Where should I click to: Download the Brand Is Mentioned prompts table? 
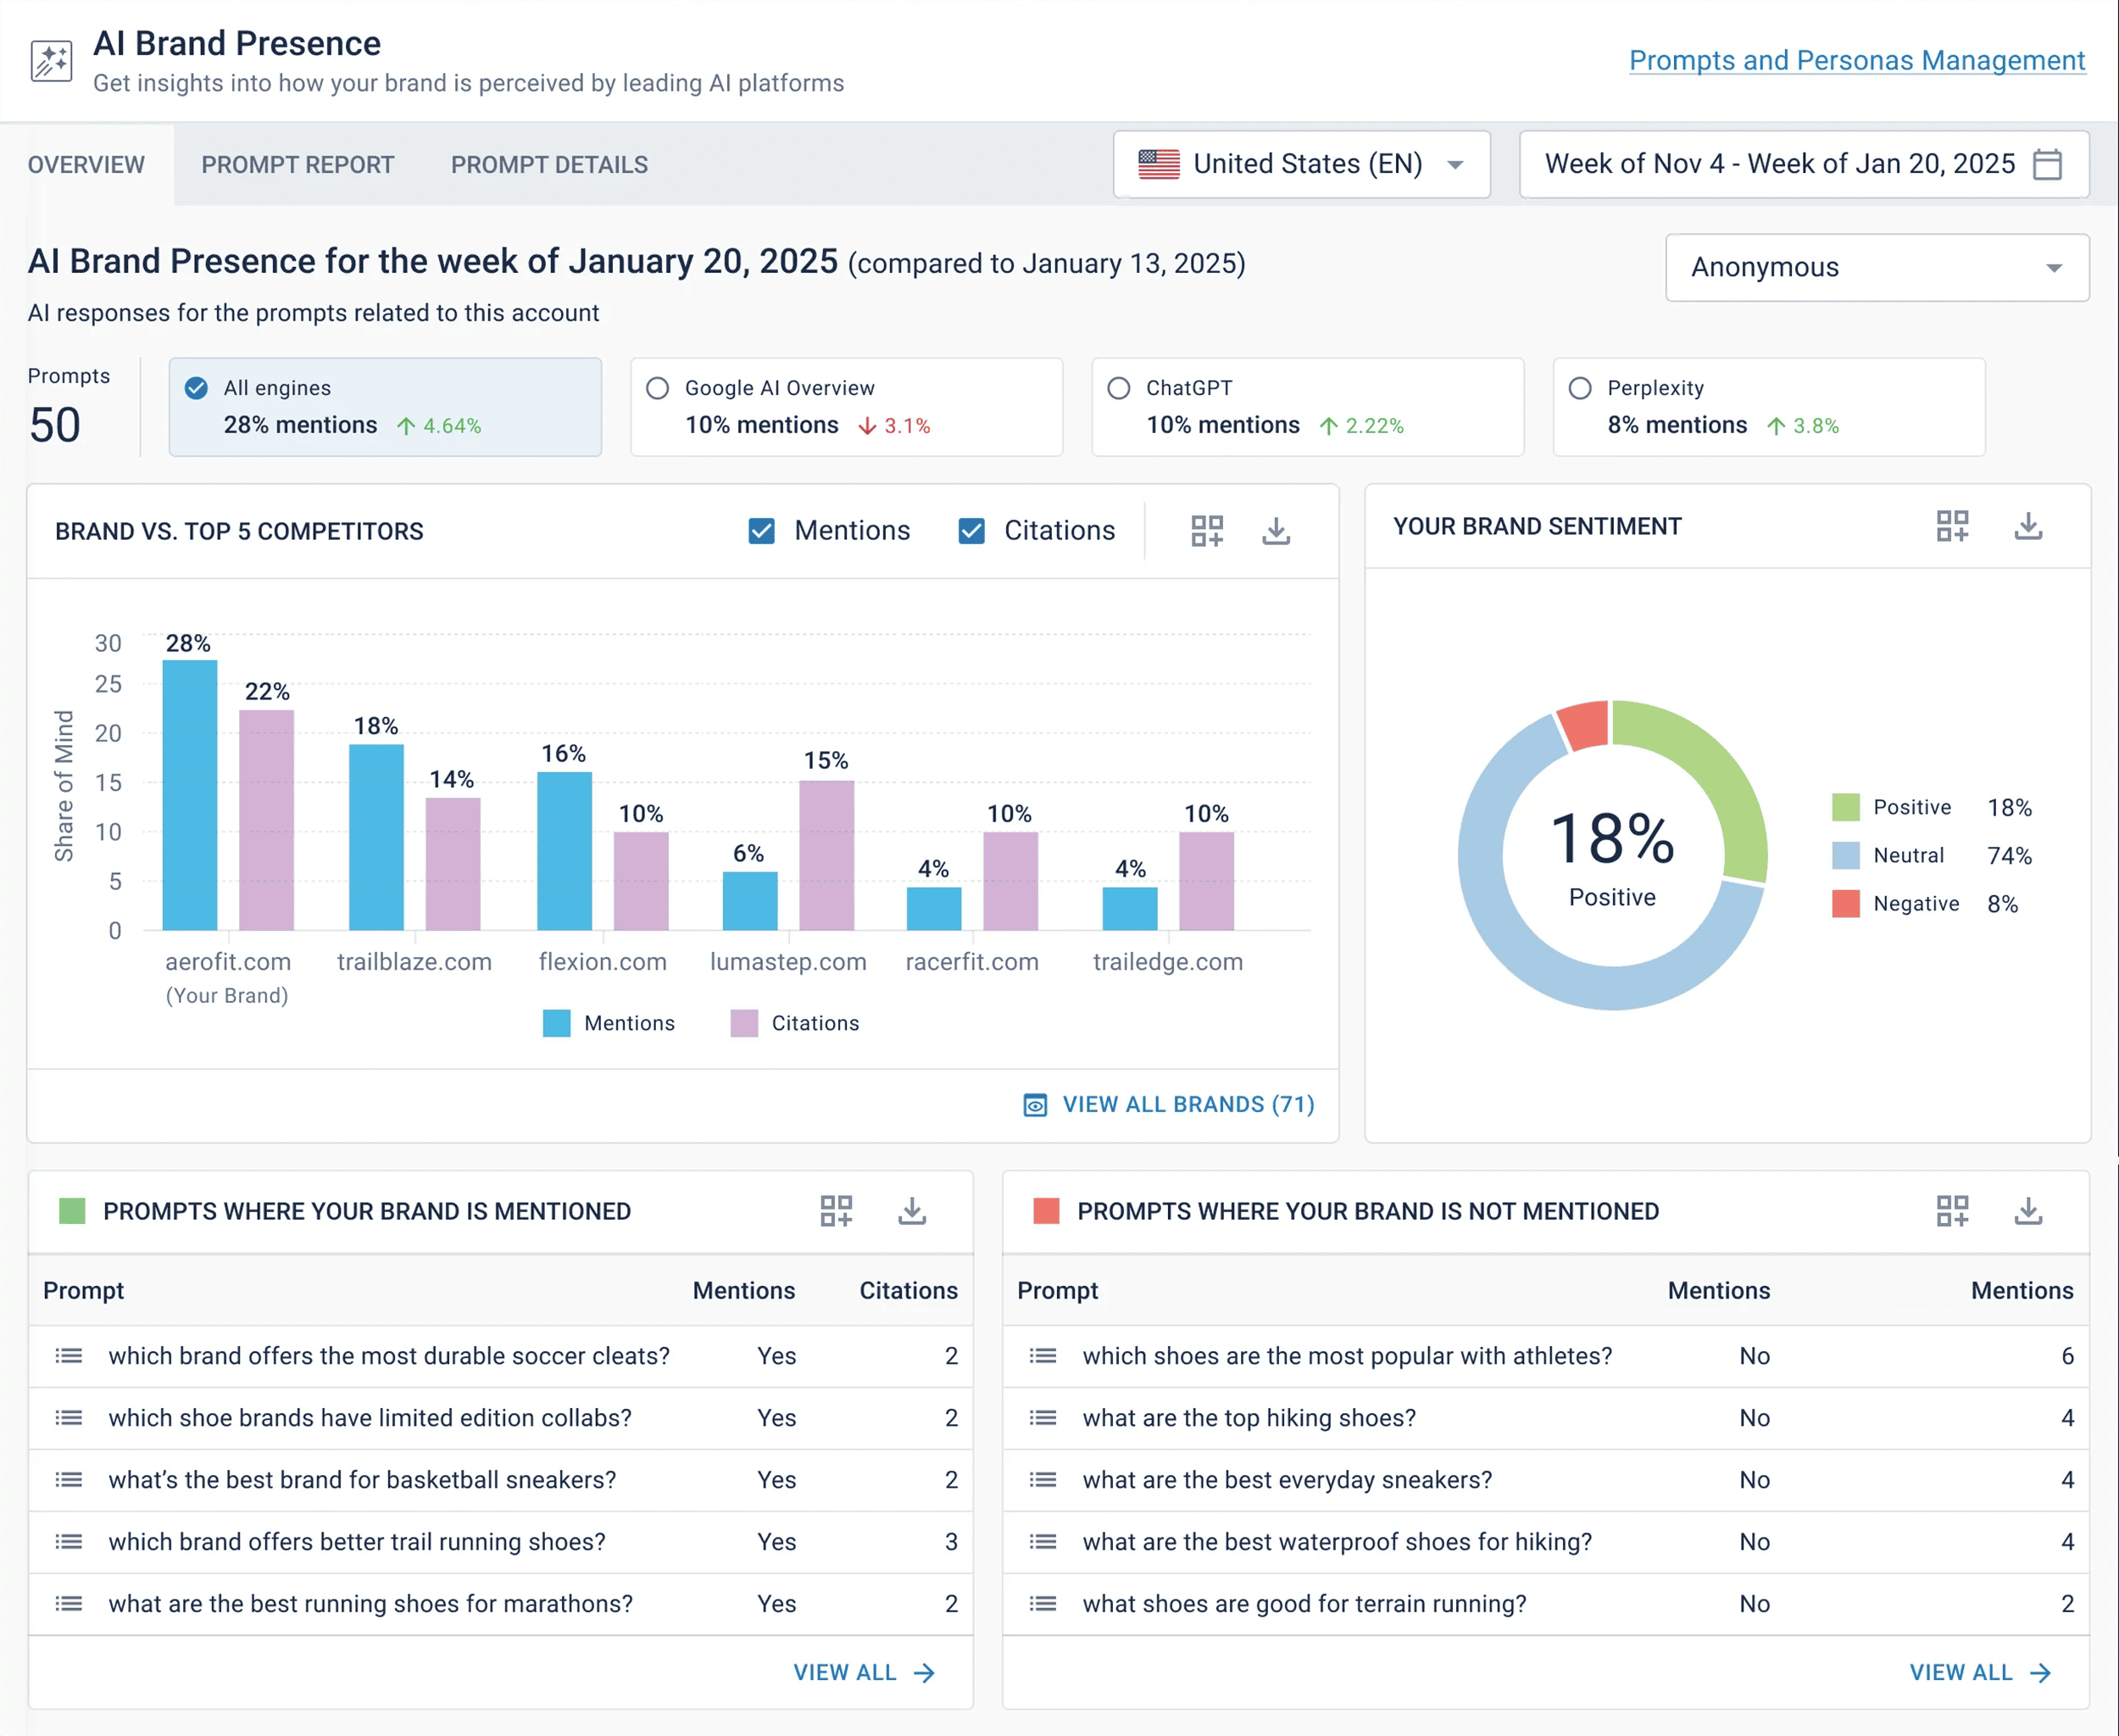(x=912, y=1211)
